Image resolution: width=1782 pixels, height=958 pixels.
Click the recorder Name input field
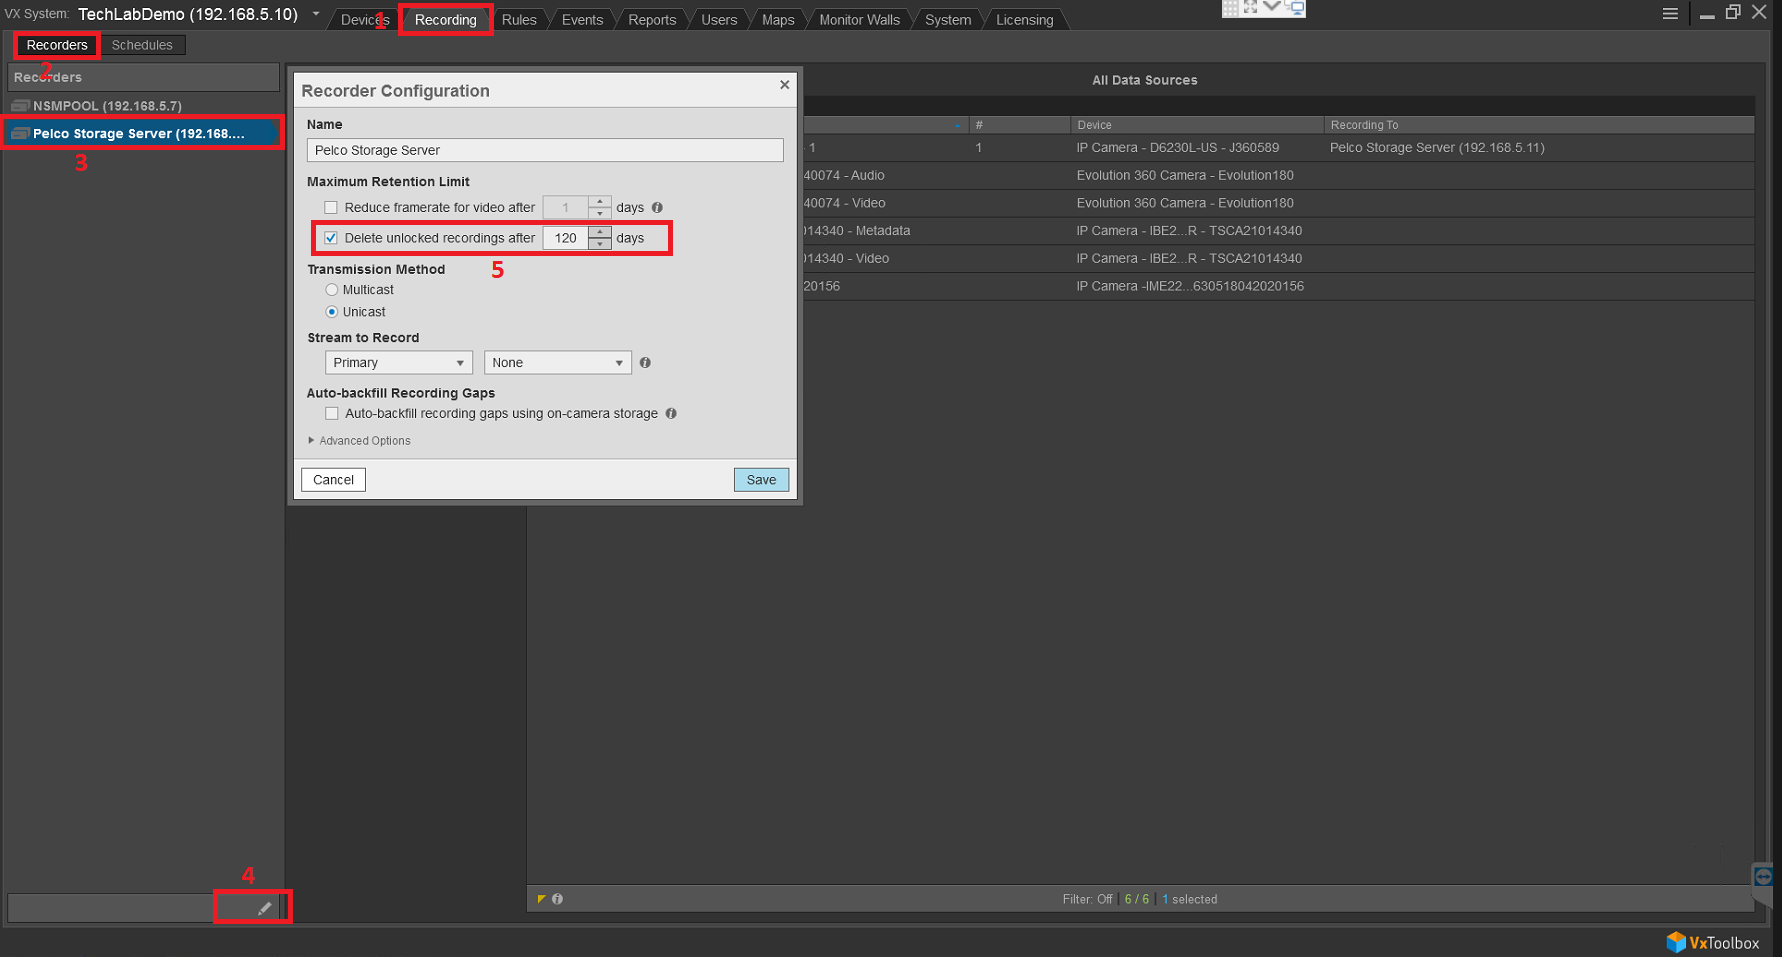click(x=545, y=150)
